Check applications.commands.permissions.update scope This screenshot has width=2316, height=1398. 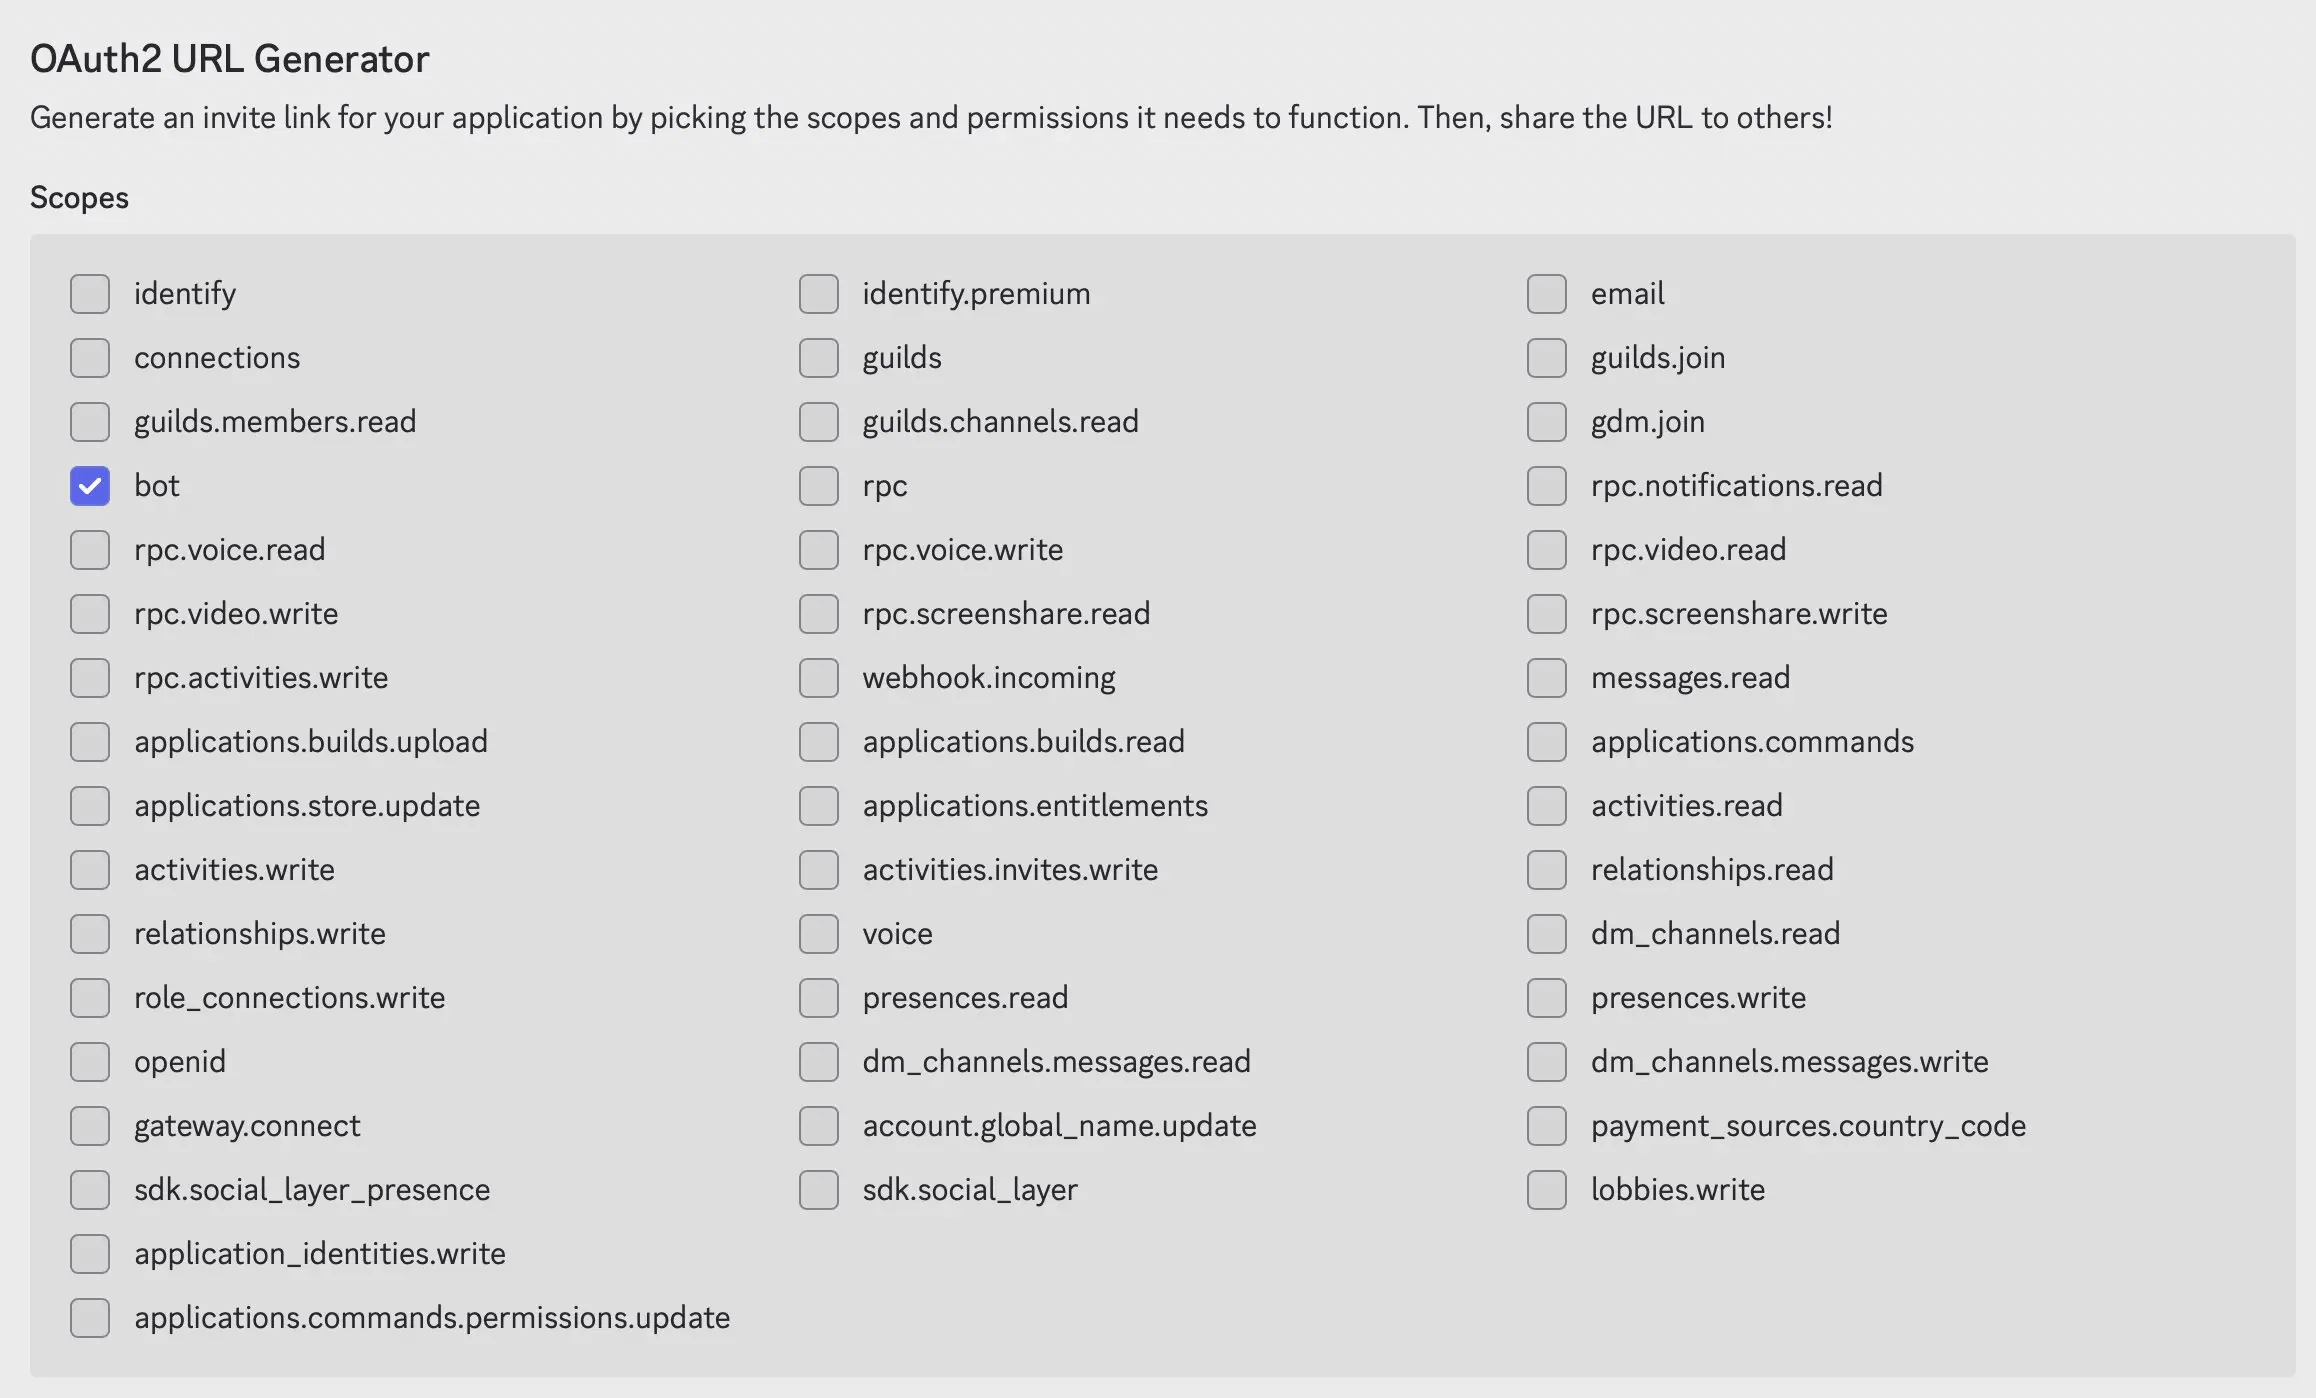click(90, 1317)
